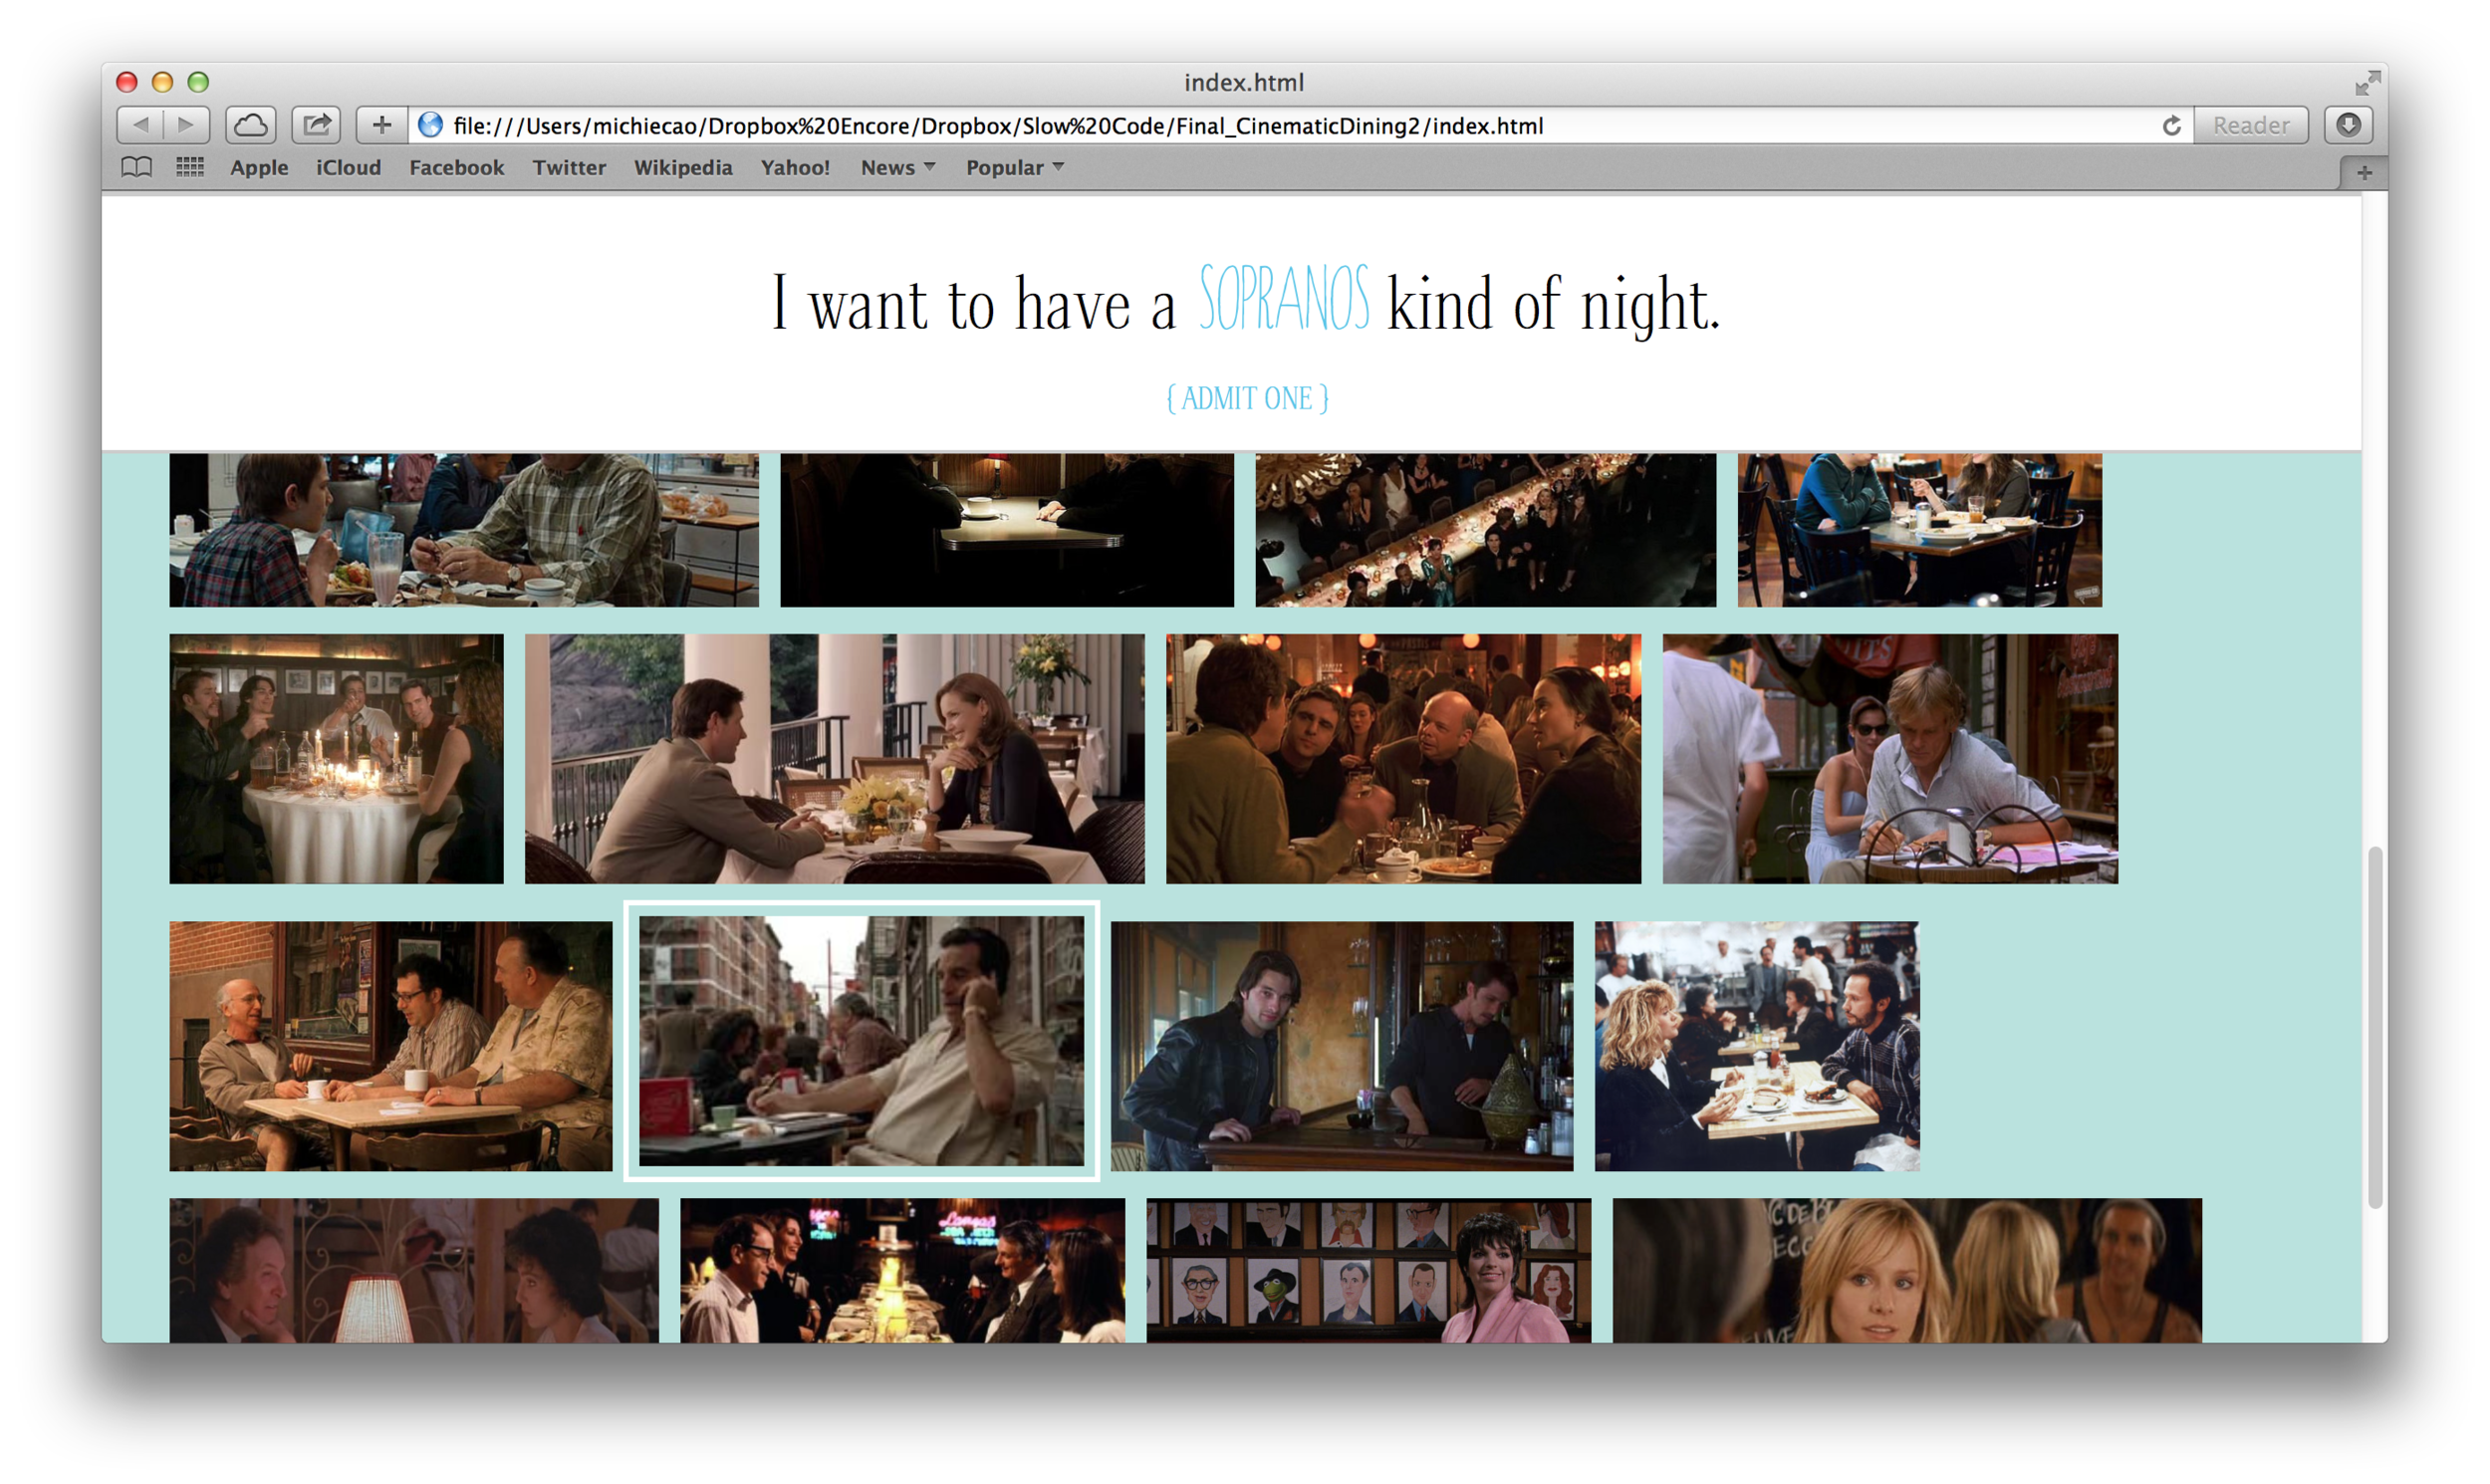Screen dimensions: 2490x1484
Task: Select the dark booth with lamp thumbnail
Action: tap(1006, 530)
